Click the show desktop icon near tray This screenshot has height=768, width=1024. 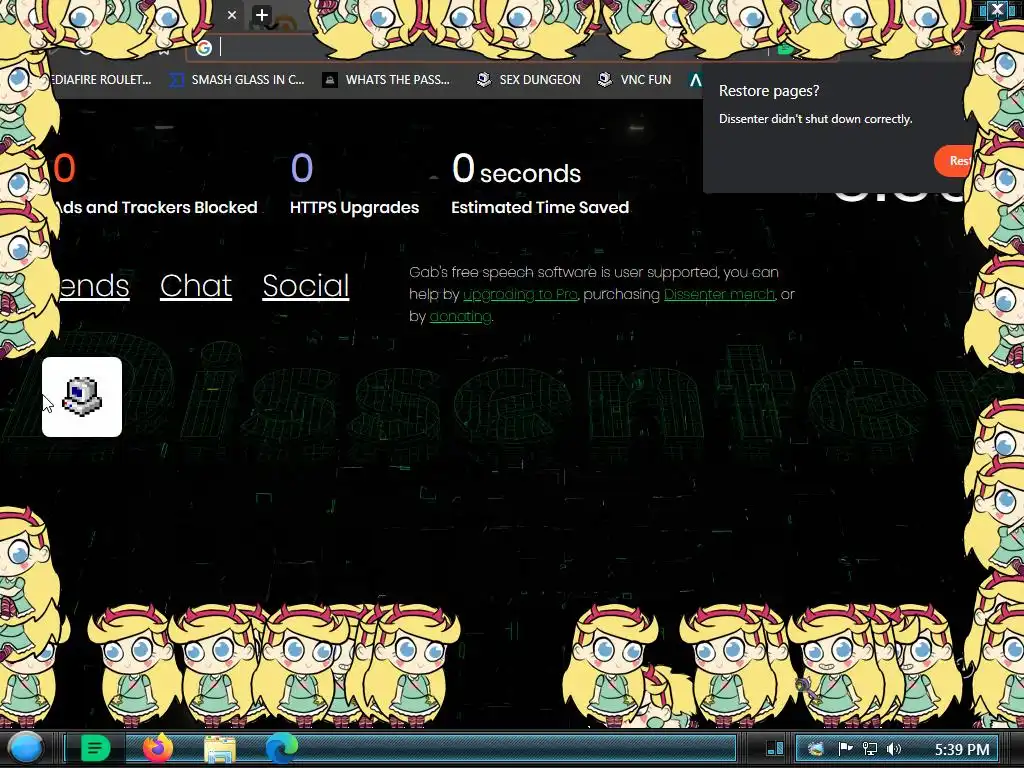click(x=775, y=748)
